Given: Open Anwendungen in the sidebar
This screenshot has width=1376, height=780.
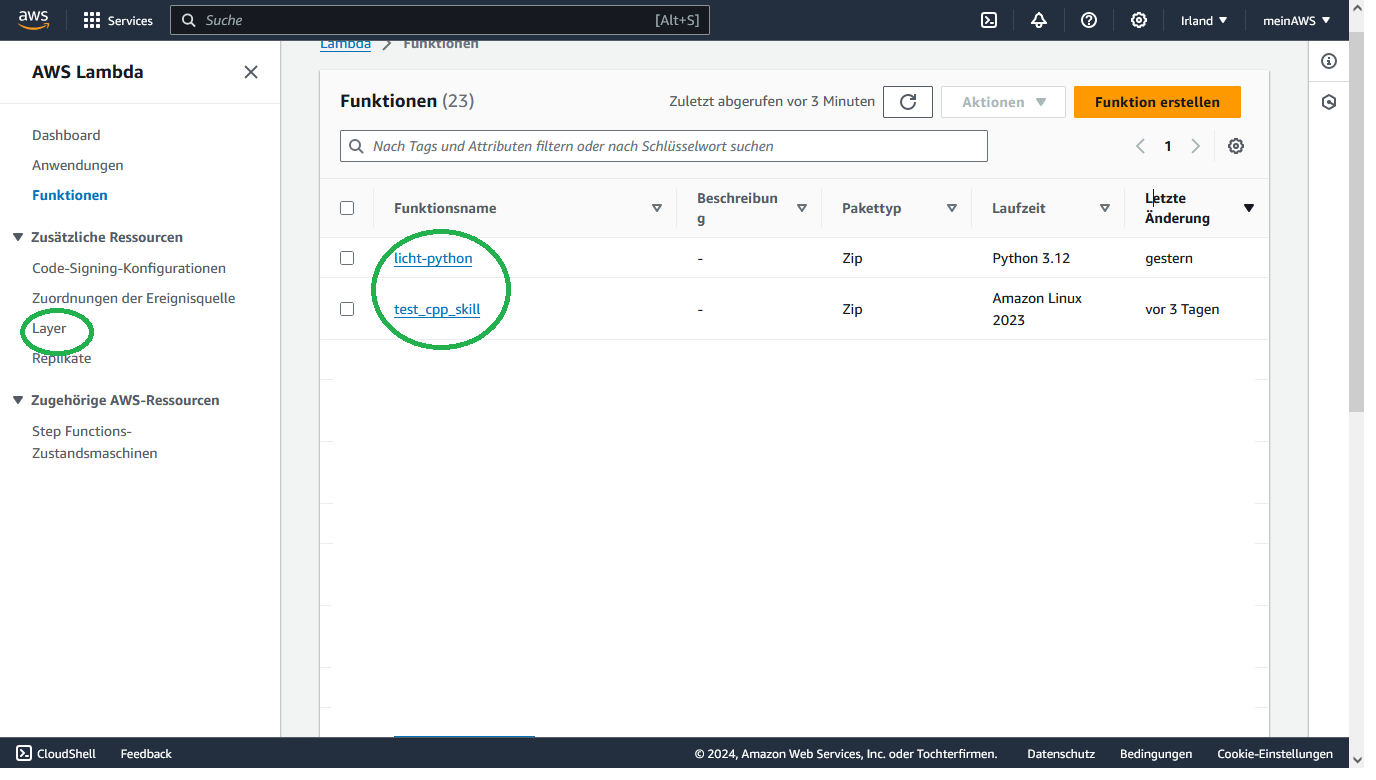Looking at the screenshot, I should click(x=78, y=165).
